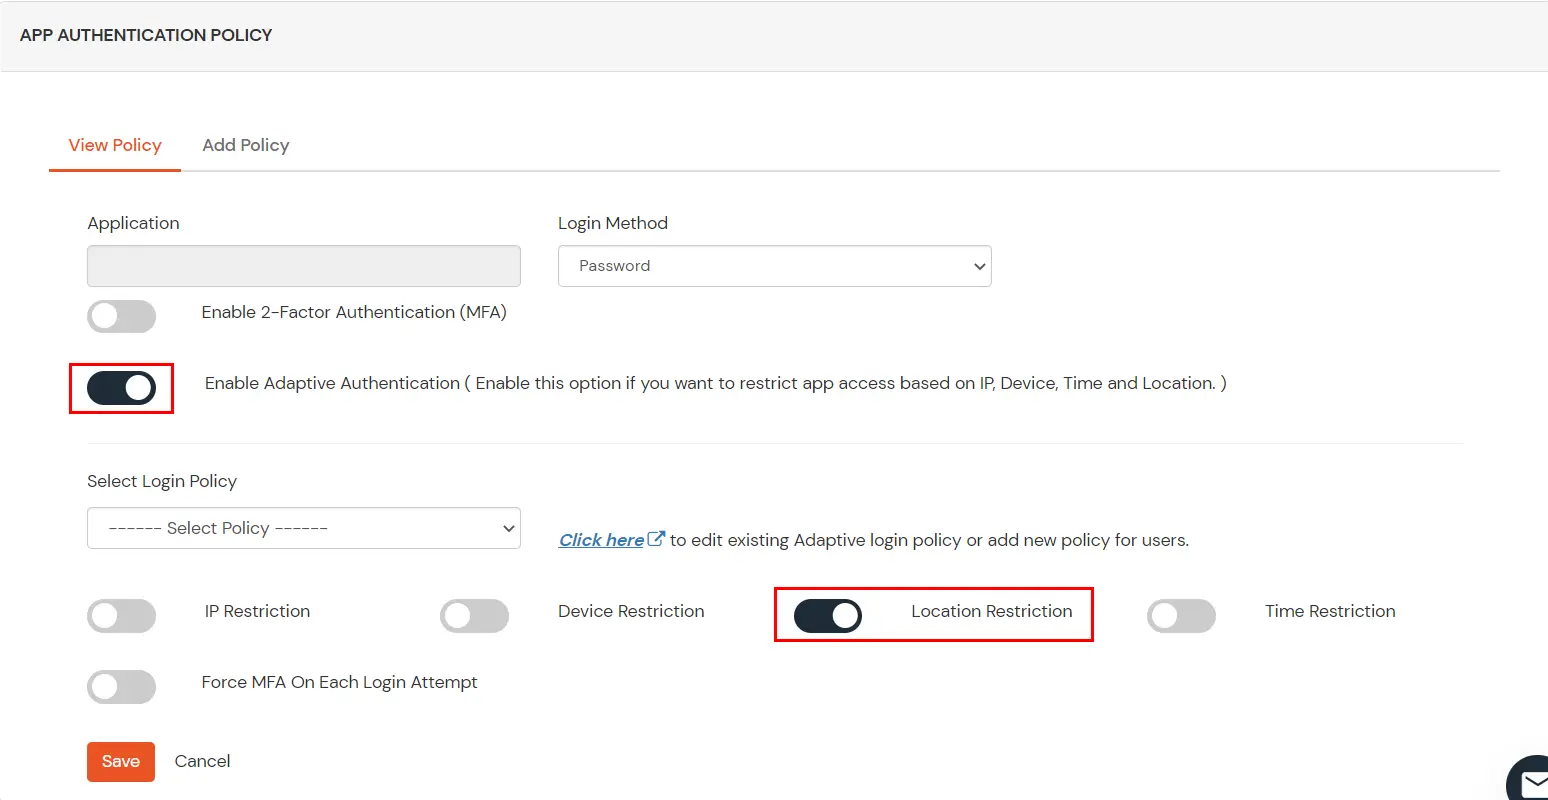1548x800 pixels.
Task: Save the app authentication policy
Action: (x=120, y=761)
